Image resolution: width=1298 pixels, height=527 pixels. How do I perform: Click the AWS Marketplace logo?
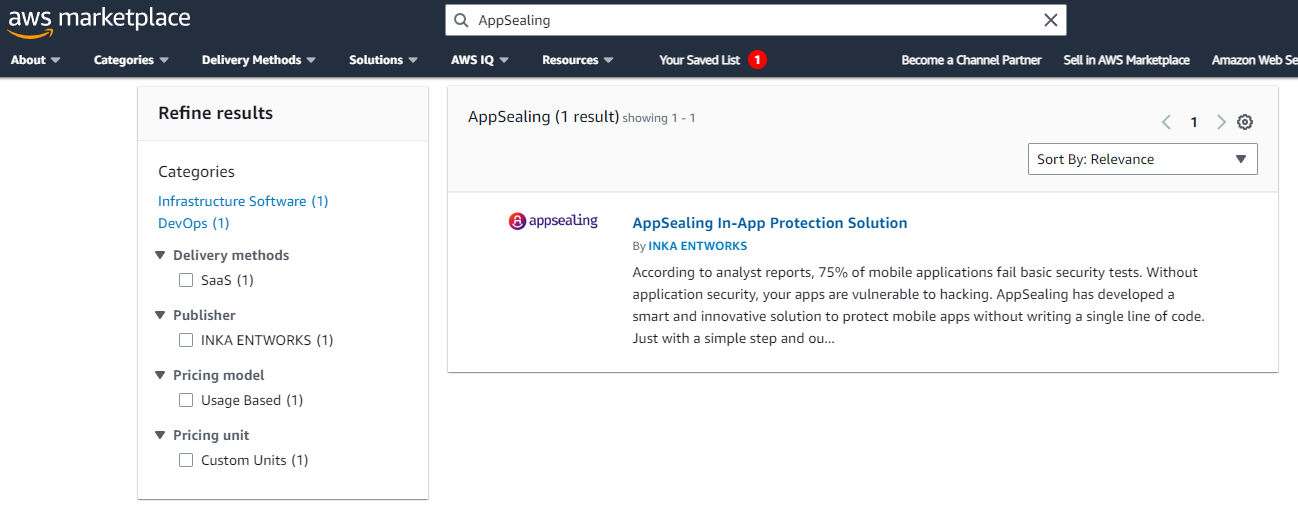[x=99, y=22]
